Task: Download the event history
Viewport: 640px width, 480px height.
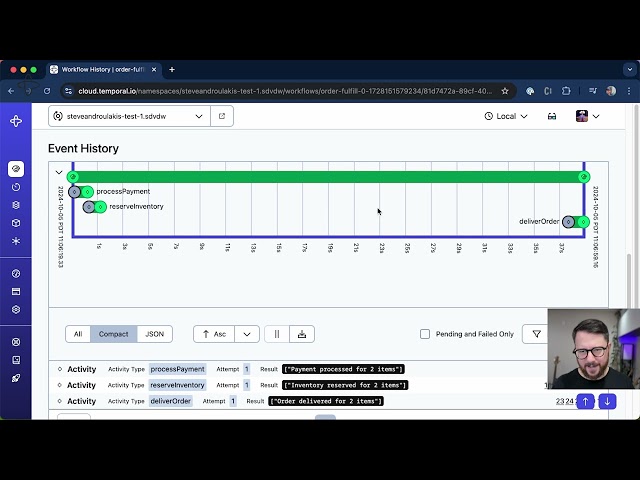Action: point(302,334)
